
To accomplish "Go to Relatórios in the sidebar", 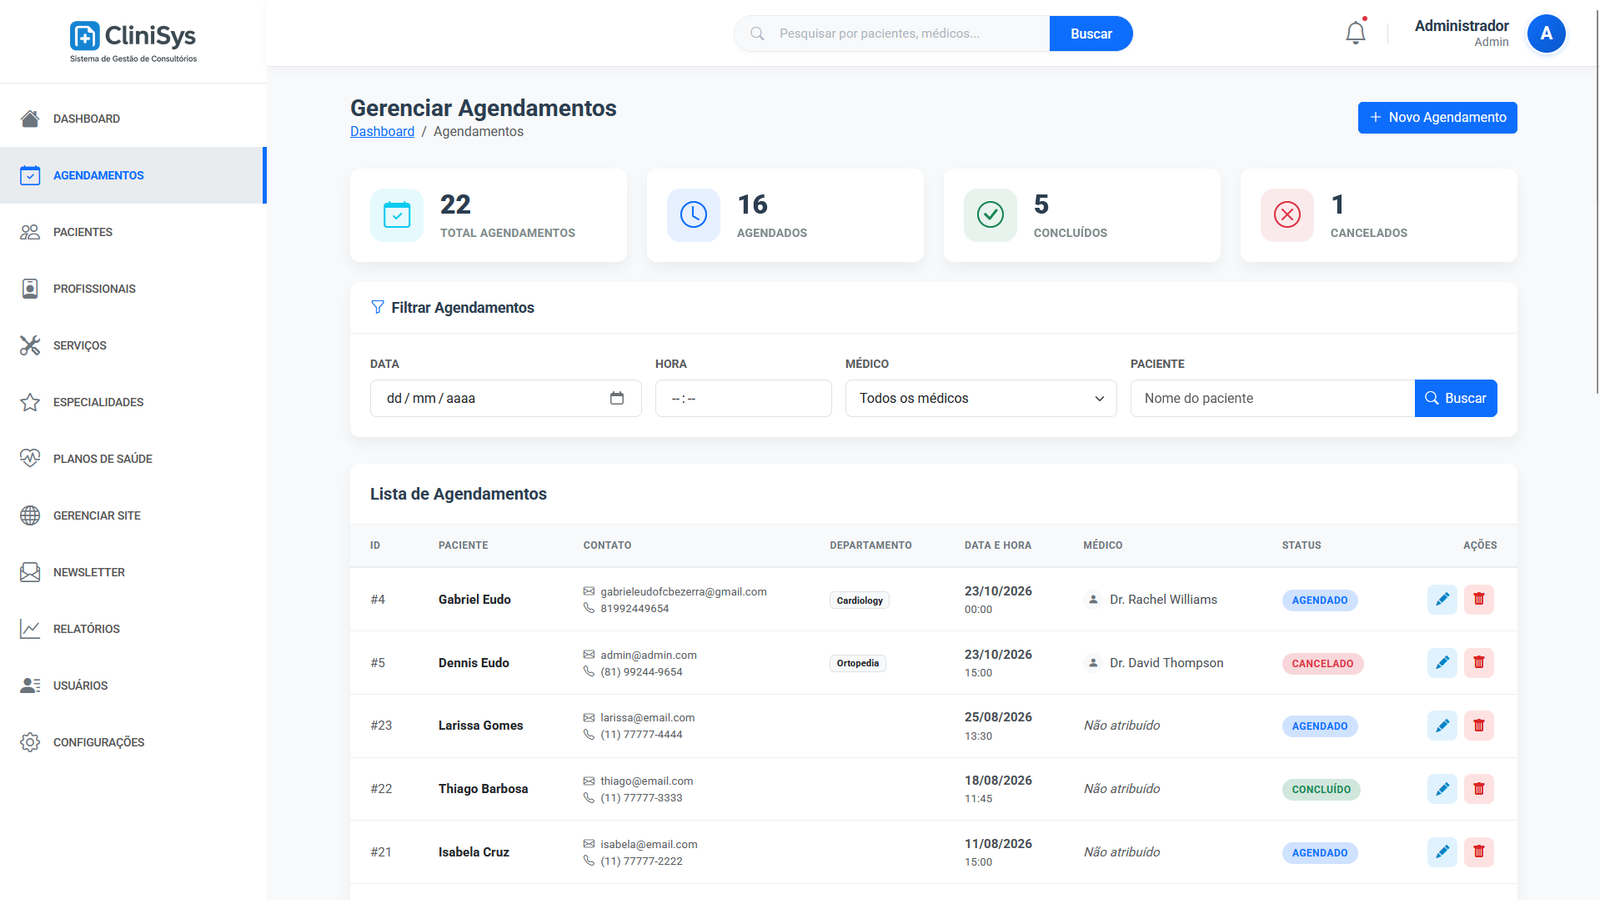I will (86, 629).
